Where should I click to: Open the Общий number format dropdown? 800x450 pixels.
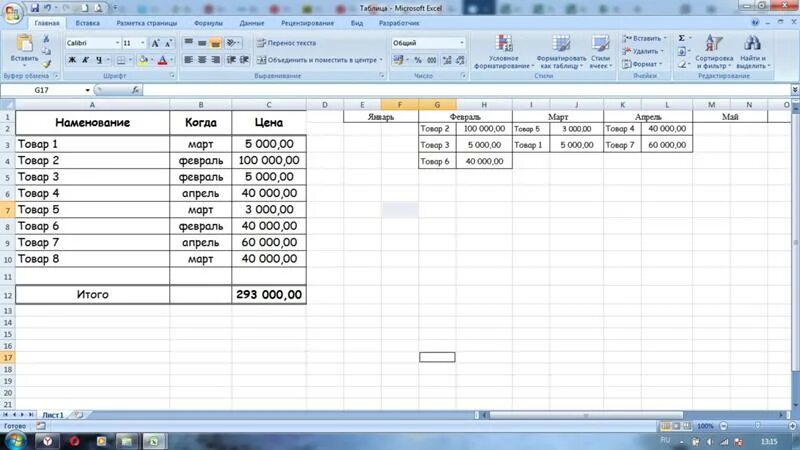coord(462,43)
